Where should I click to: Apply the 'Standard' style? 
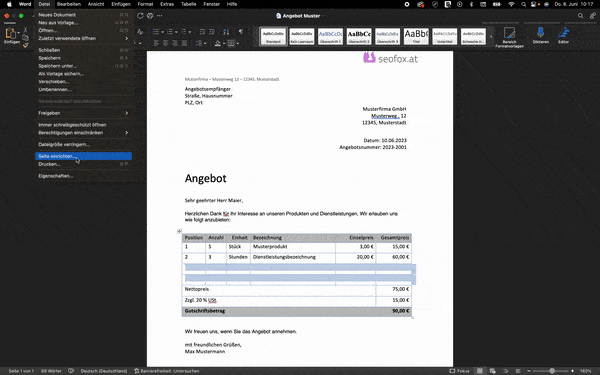[273, 36]
